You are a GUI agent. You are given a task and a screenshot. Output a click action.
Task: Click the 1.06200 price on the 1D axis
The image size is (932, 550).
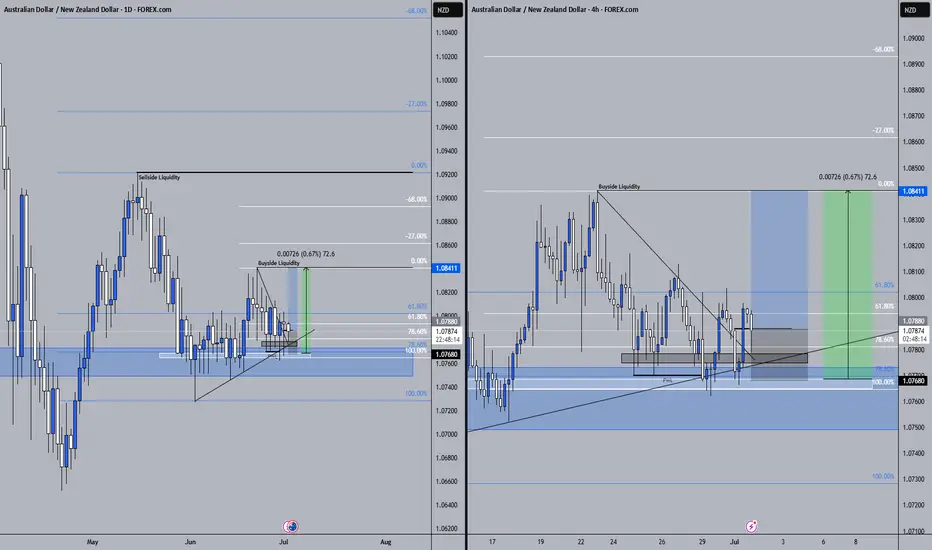pyautogui.click(x=446, y=529)
